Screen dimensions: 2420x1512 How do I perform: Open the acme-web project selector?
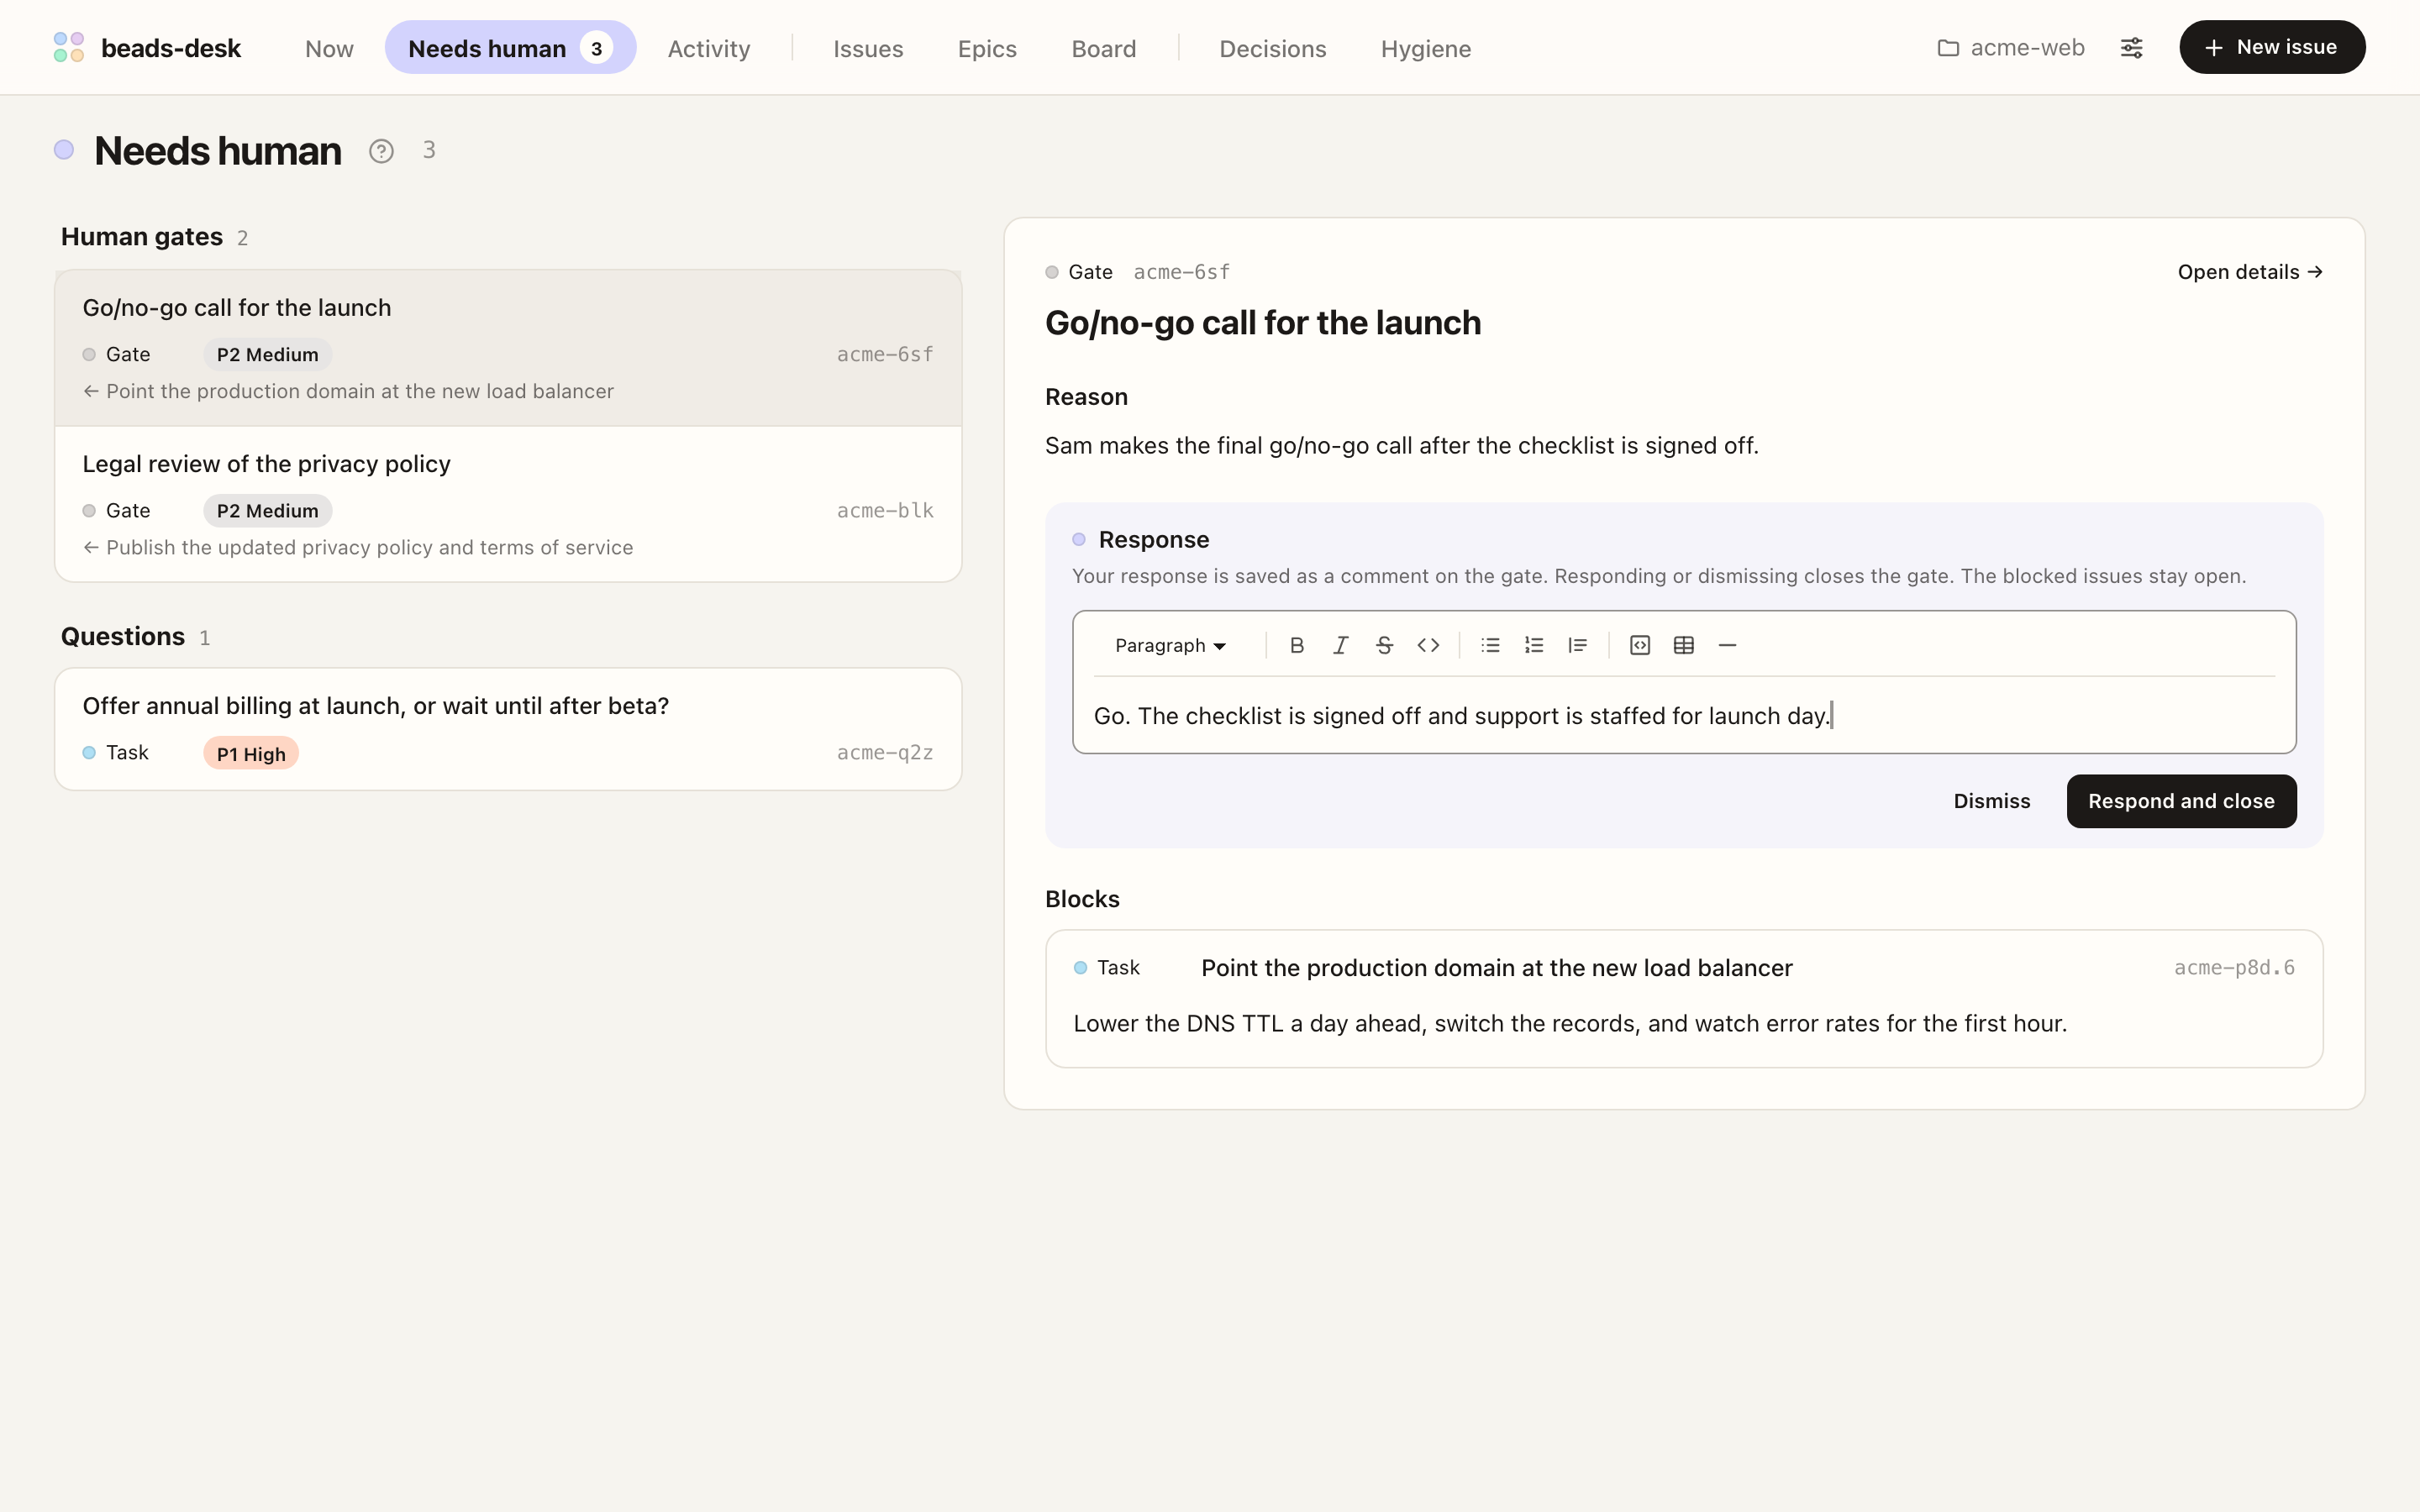pos(2011,48)
